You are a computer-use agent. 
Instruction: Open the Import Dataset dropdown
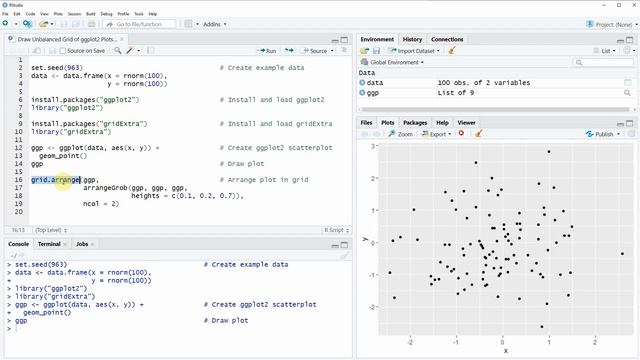414,51
